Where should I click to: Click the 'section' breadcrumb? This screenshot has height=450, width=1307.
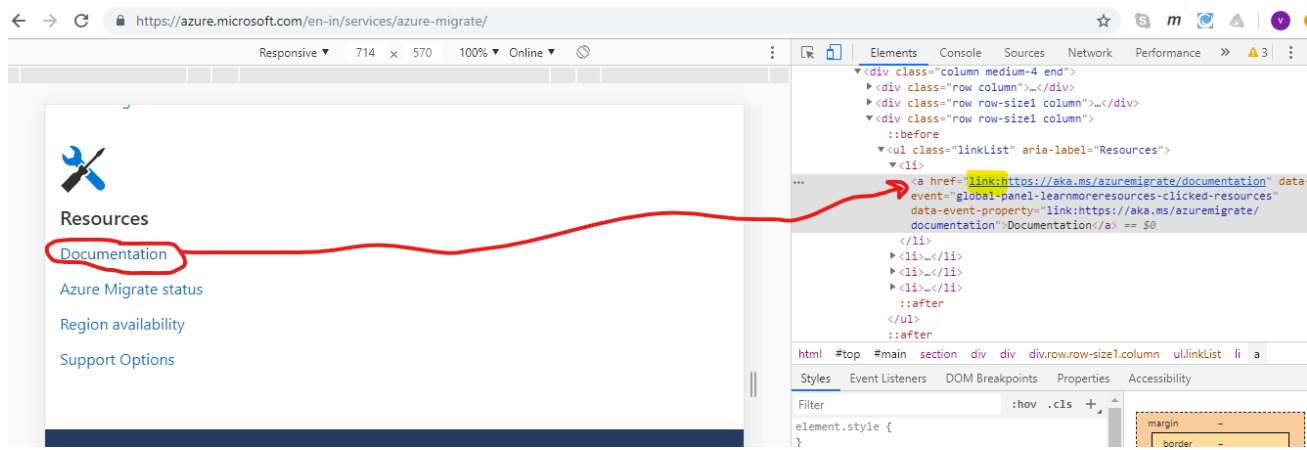(x=938, y=354)
